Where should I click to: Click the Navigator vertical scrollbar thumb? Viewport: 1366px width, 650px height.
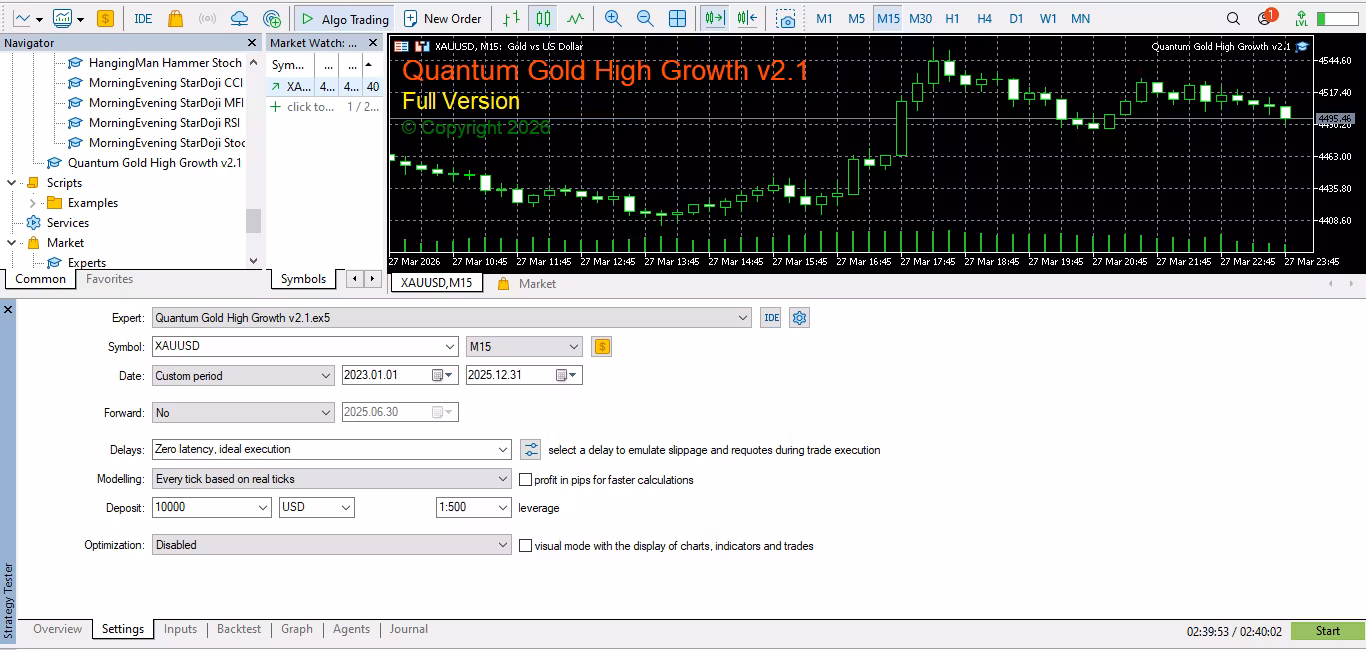(254, 221)
